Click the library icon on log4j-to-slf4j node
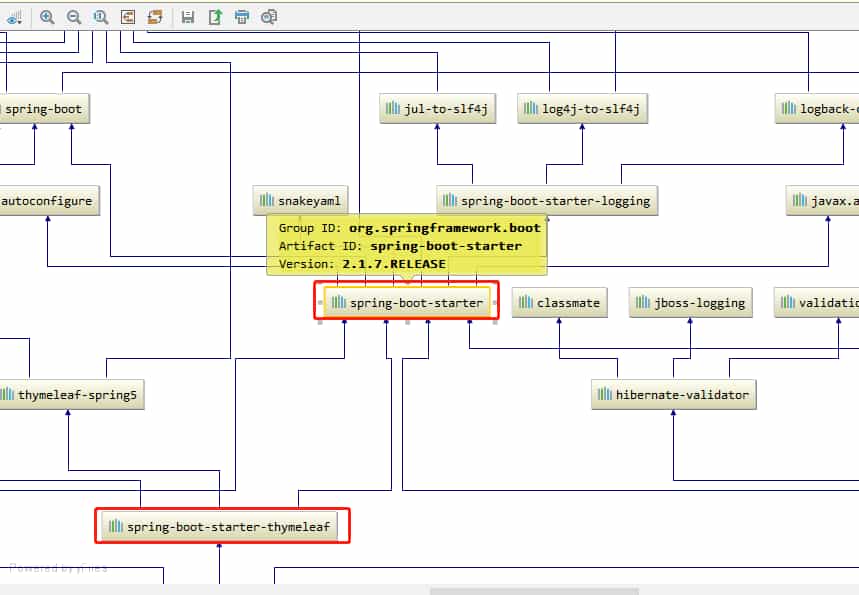Screen dimensions: 859x595 (x=531, y=108)
